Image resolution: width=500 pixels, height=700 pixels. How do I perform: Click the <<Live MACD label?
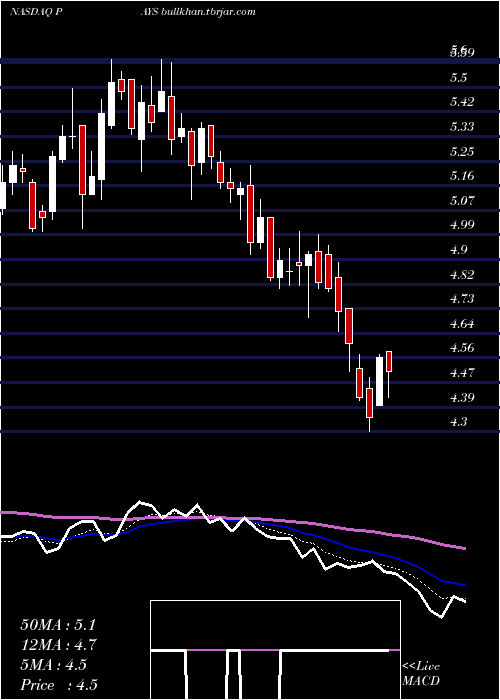point(421,674)
